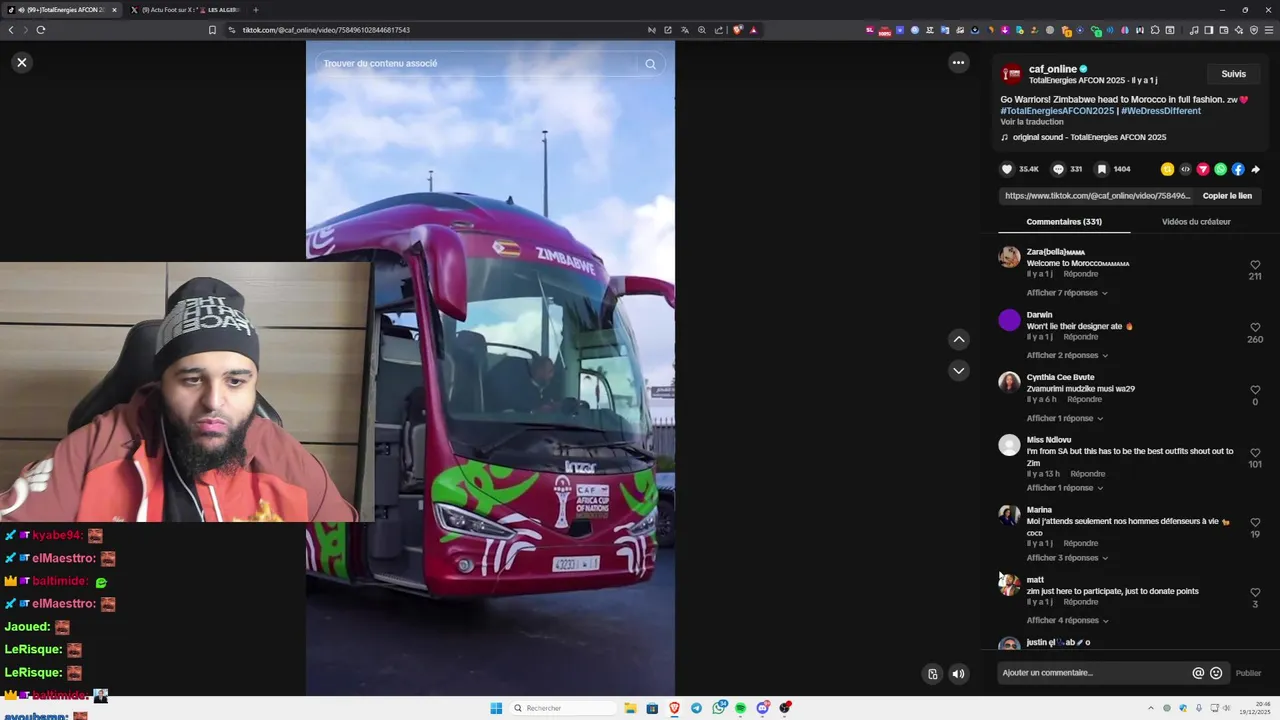Open Telegram from the taskbar

(x=696, y=708)
